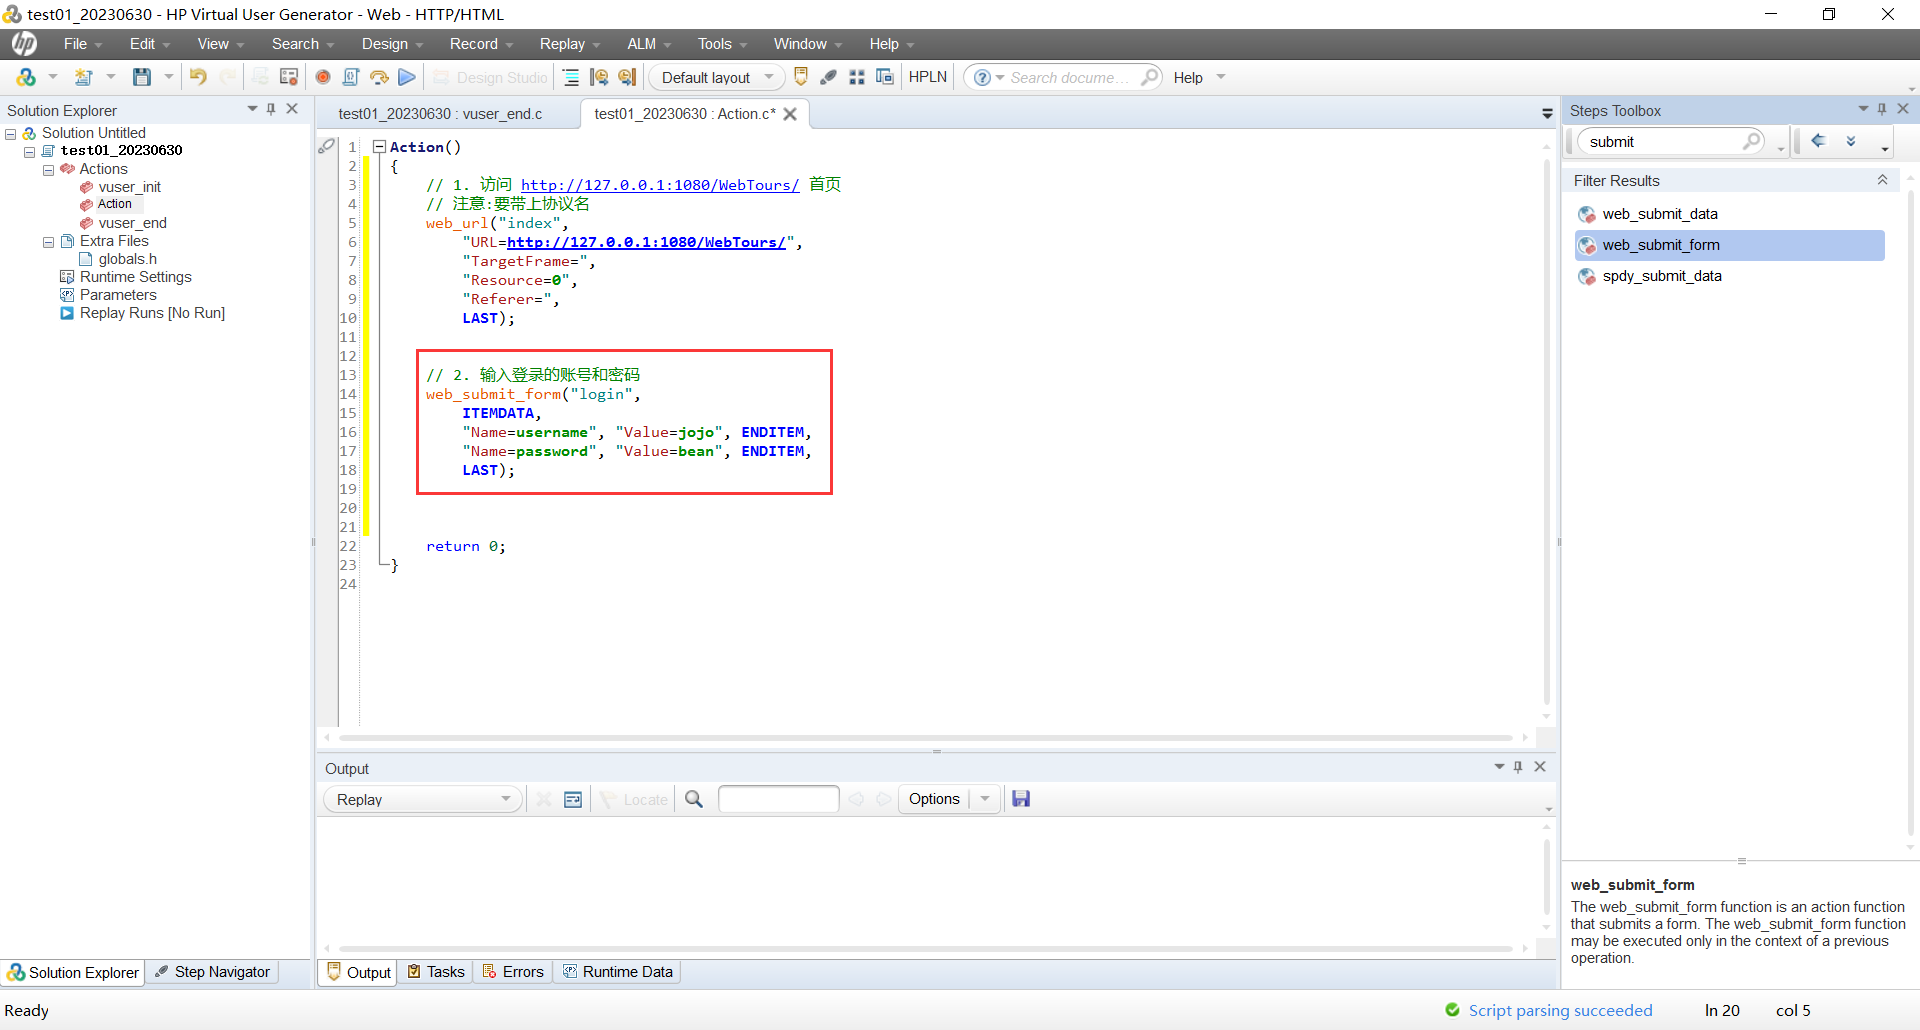Click the window layout icon before HPLN
The width and height of the screenshot is (1920, 1030).
[885, 77]
